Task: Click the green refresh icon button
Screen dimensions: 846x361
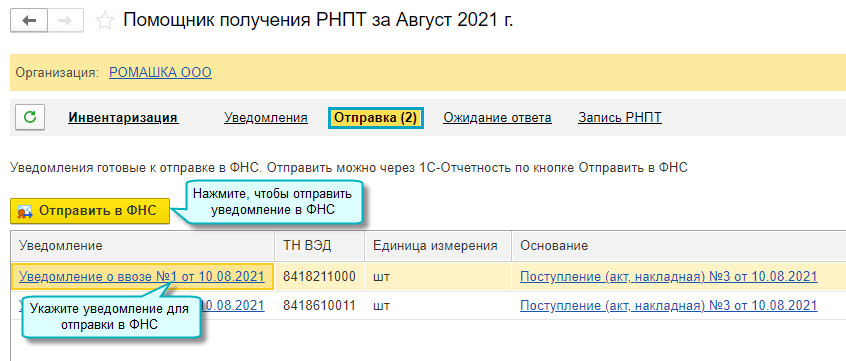Action: click(30, 117)
